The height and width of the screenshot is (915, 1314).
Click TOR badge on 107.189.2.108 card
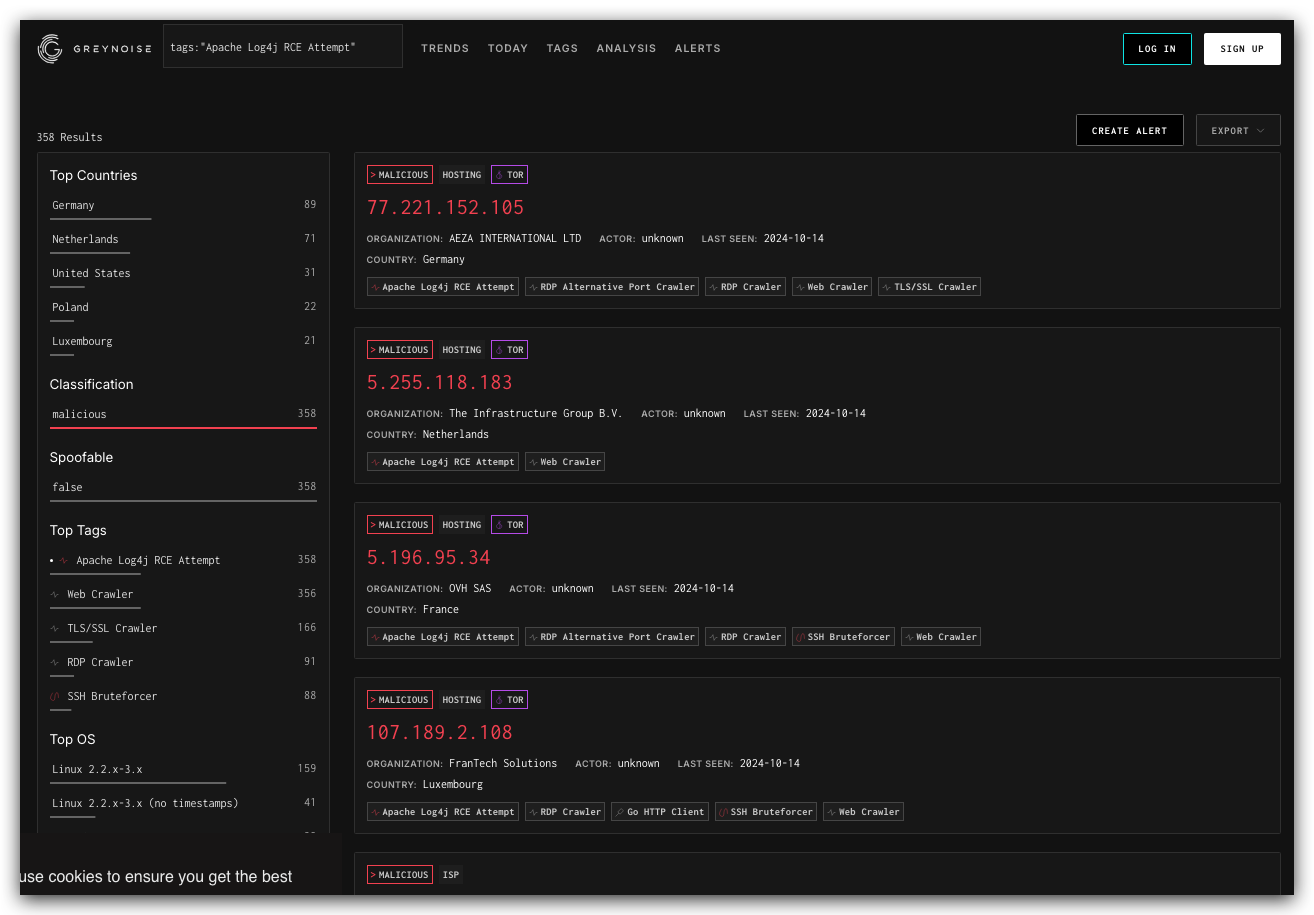(509, 700)
